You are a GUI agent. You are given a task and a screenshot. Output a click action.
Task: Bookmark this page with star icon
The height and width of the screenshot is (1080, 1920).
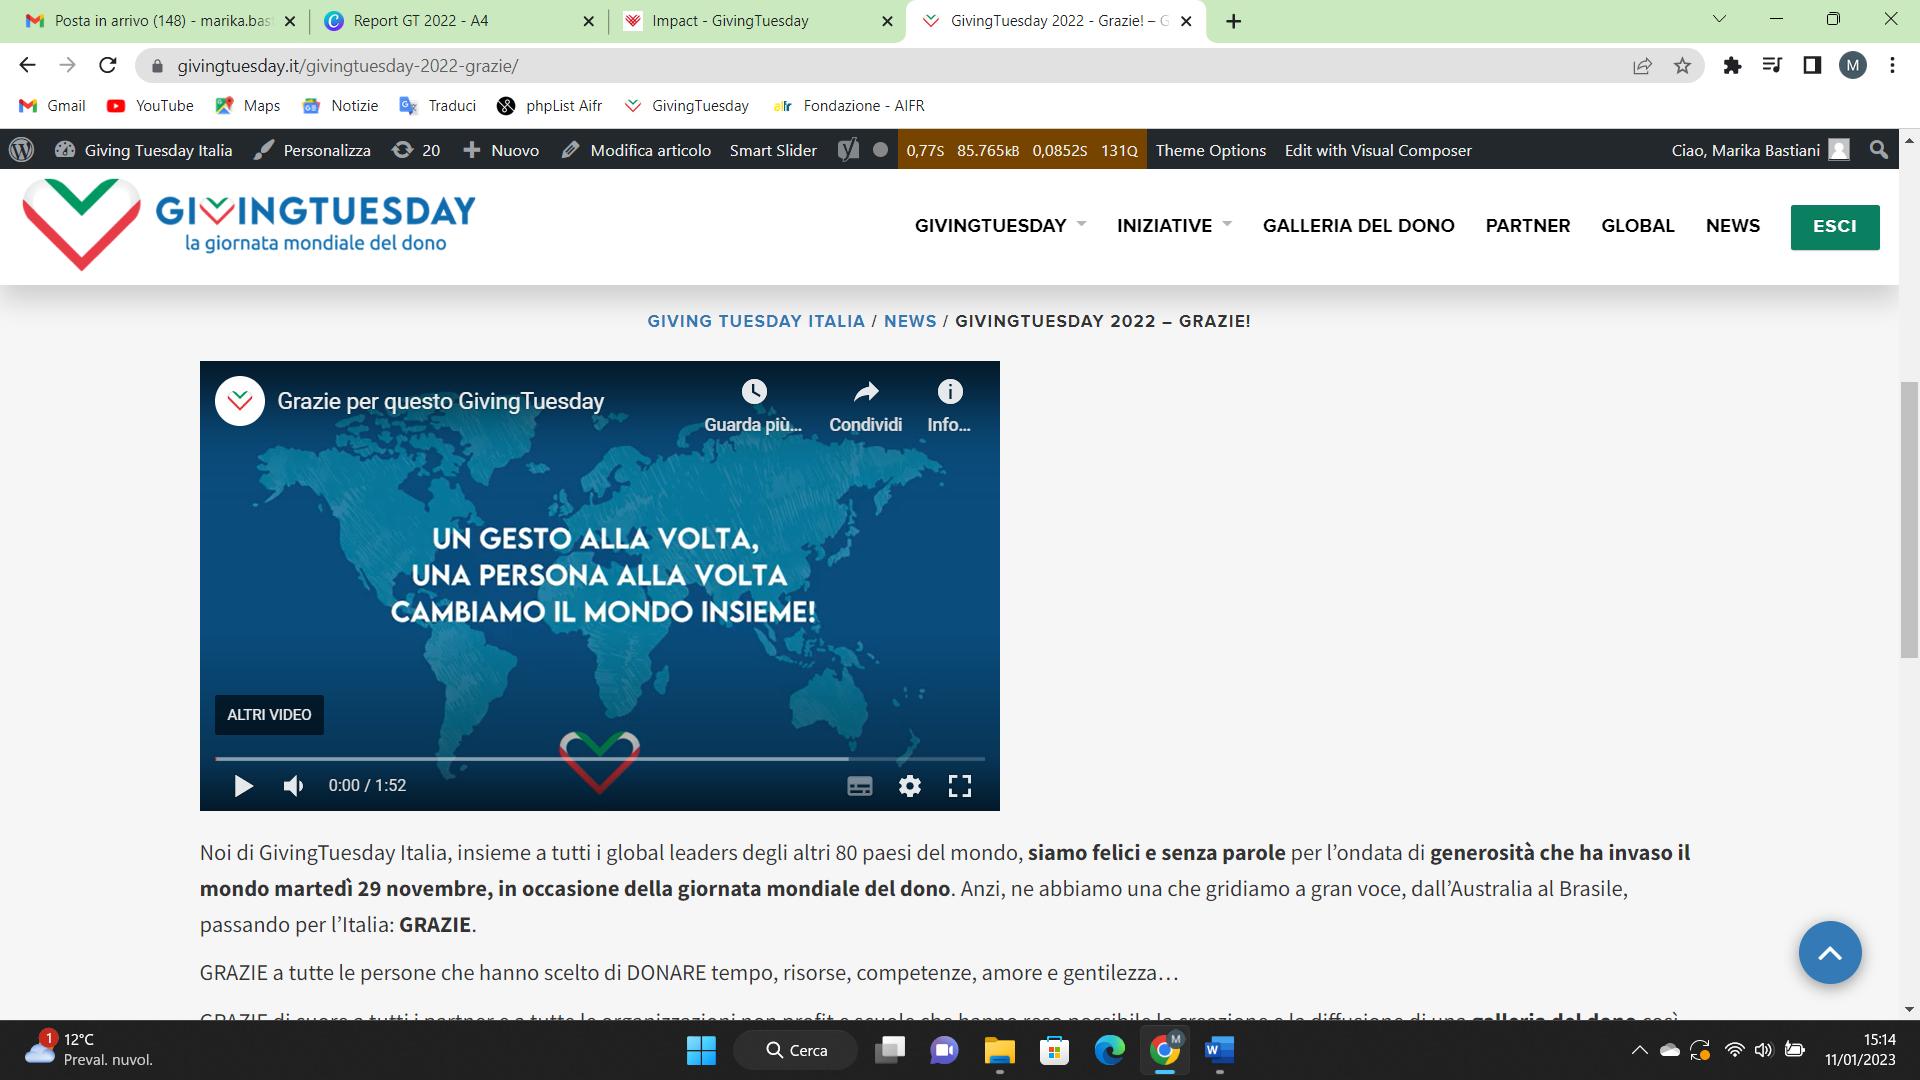pos(1682,66)
